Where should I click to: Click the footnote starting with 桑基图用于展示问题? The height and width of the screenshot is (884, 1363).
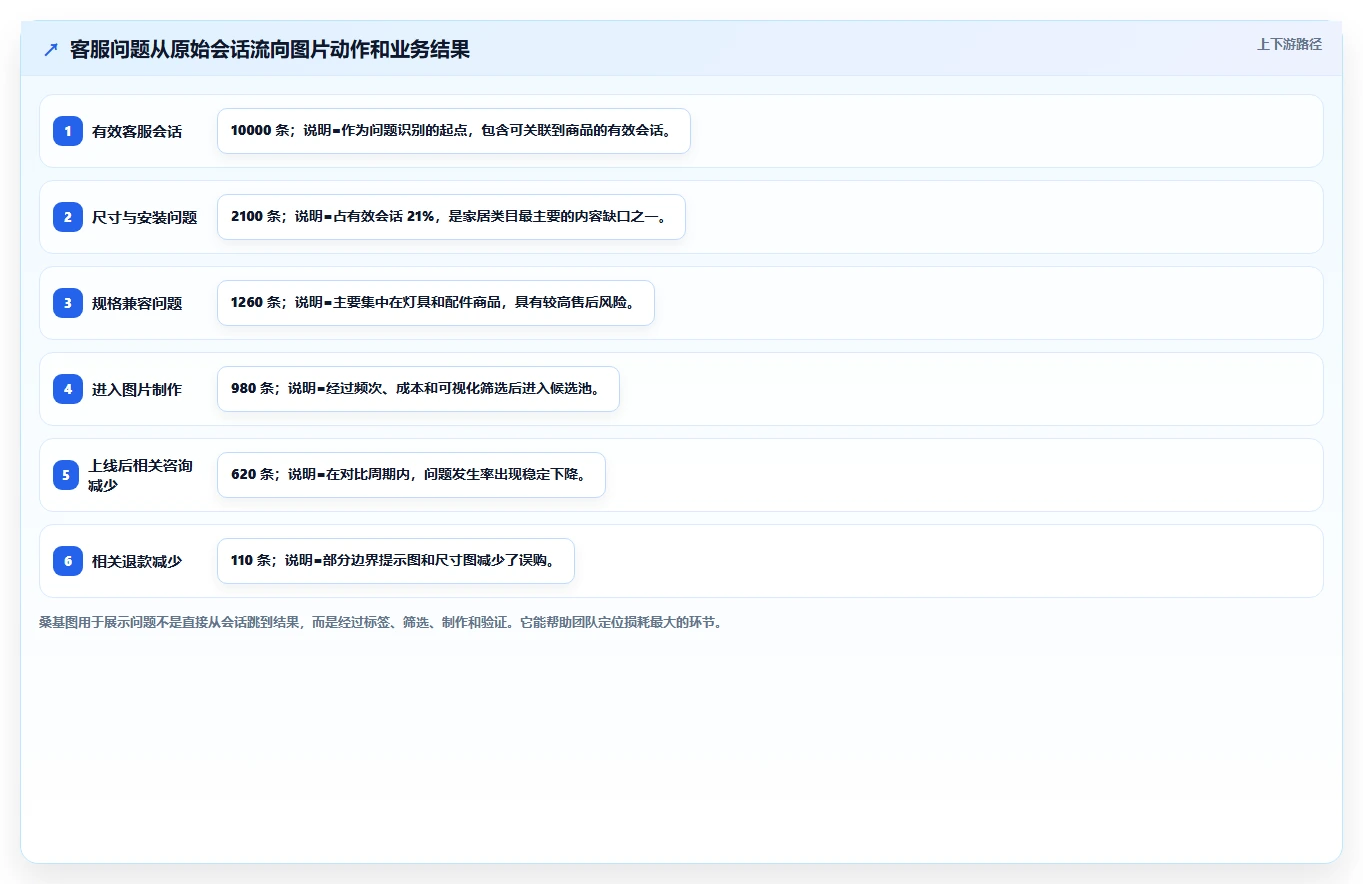click(x=380, y=622)
